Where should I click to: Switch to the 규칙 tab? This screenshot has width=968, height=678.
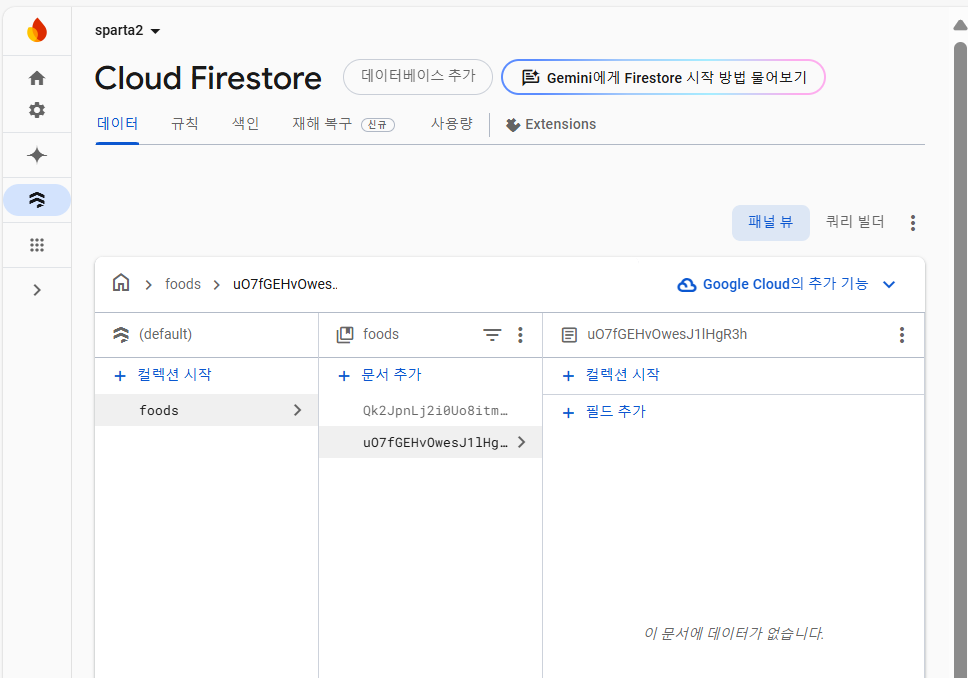[x=185, y=123]
